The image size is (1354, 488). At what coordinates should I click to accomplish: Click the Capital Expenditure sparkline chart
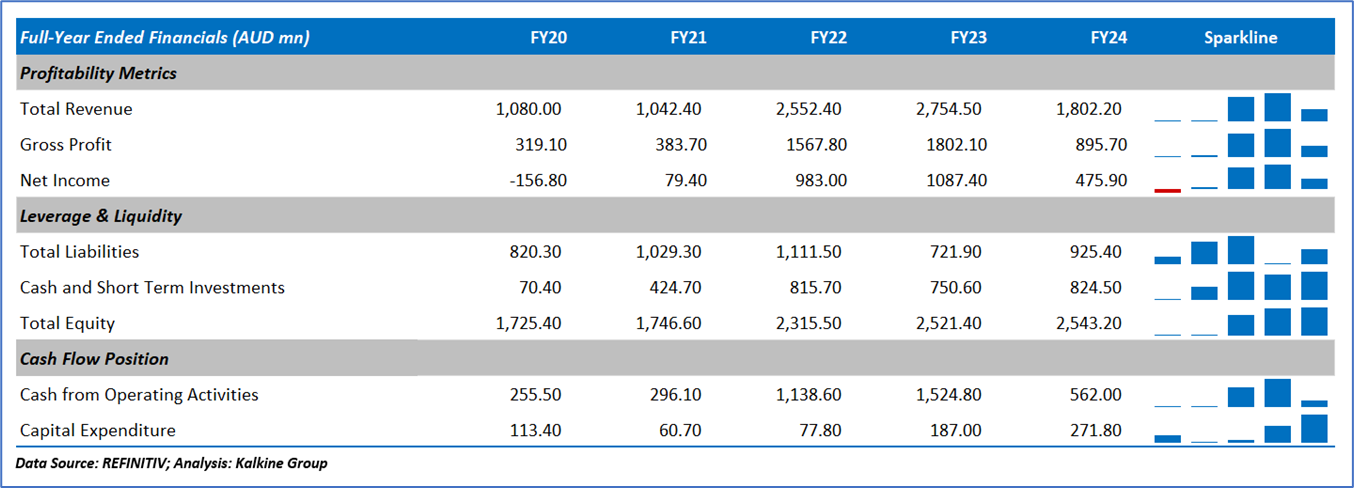[1240, 430]
